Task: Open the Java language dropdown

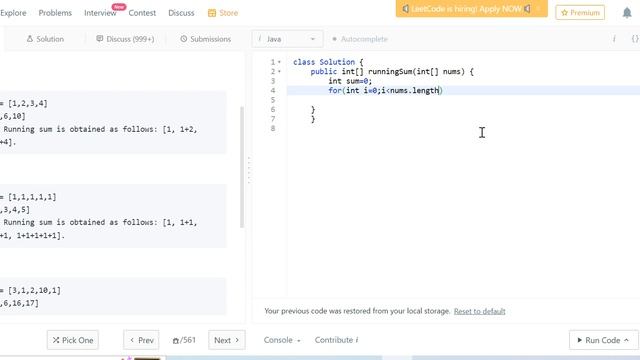Action: click(x=287, y=39)
